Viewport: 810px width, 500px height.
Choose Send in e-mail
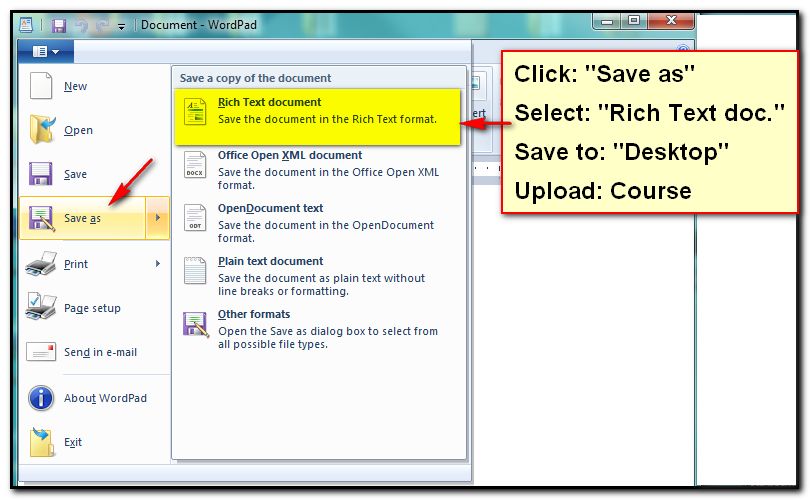tap(95, 352)
